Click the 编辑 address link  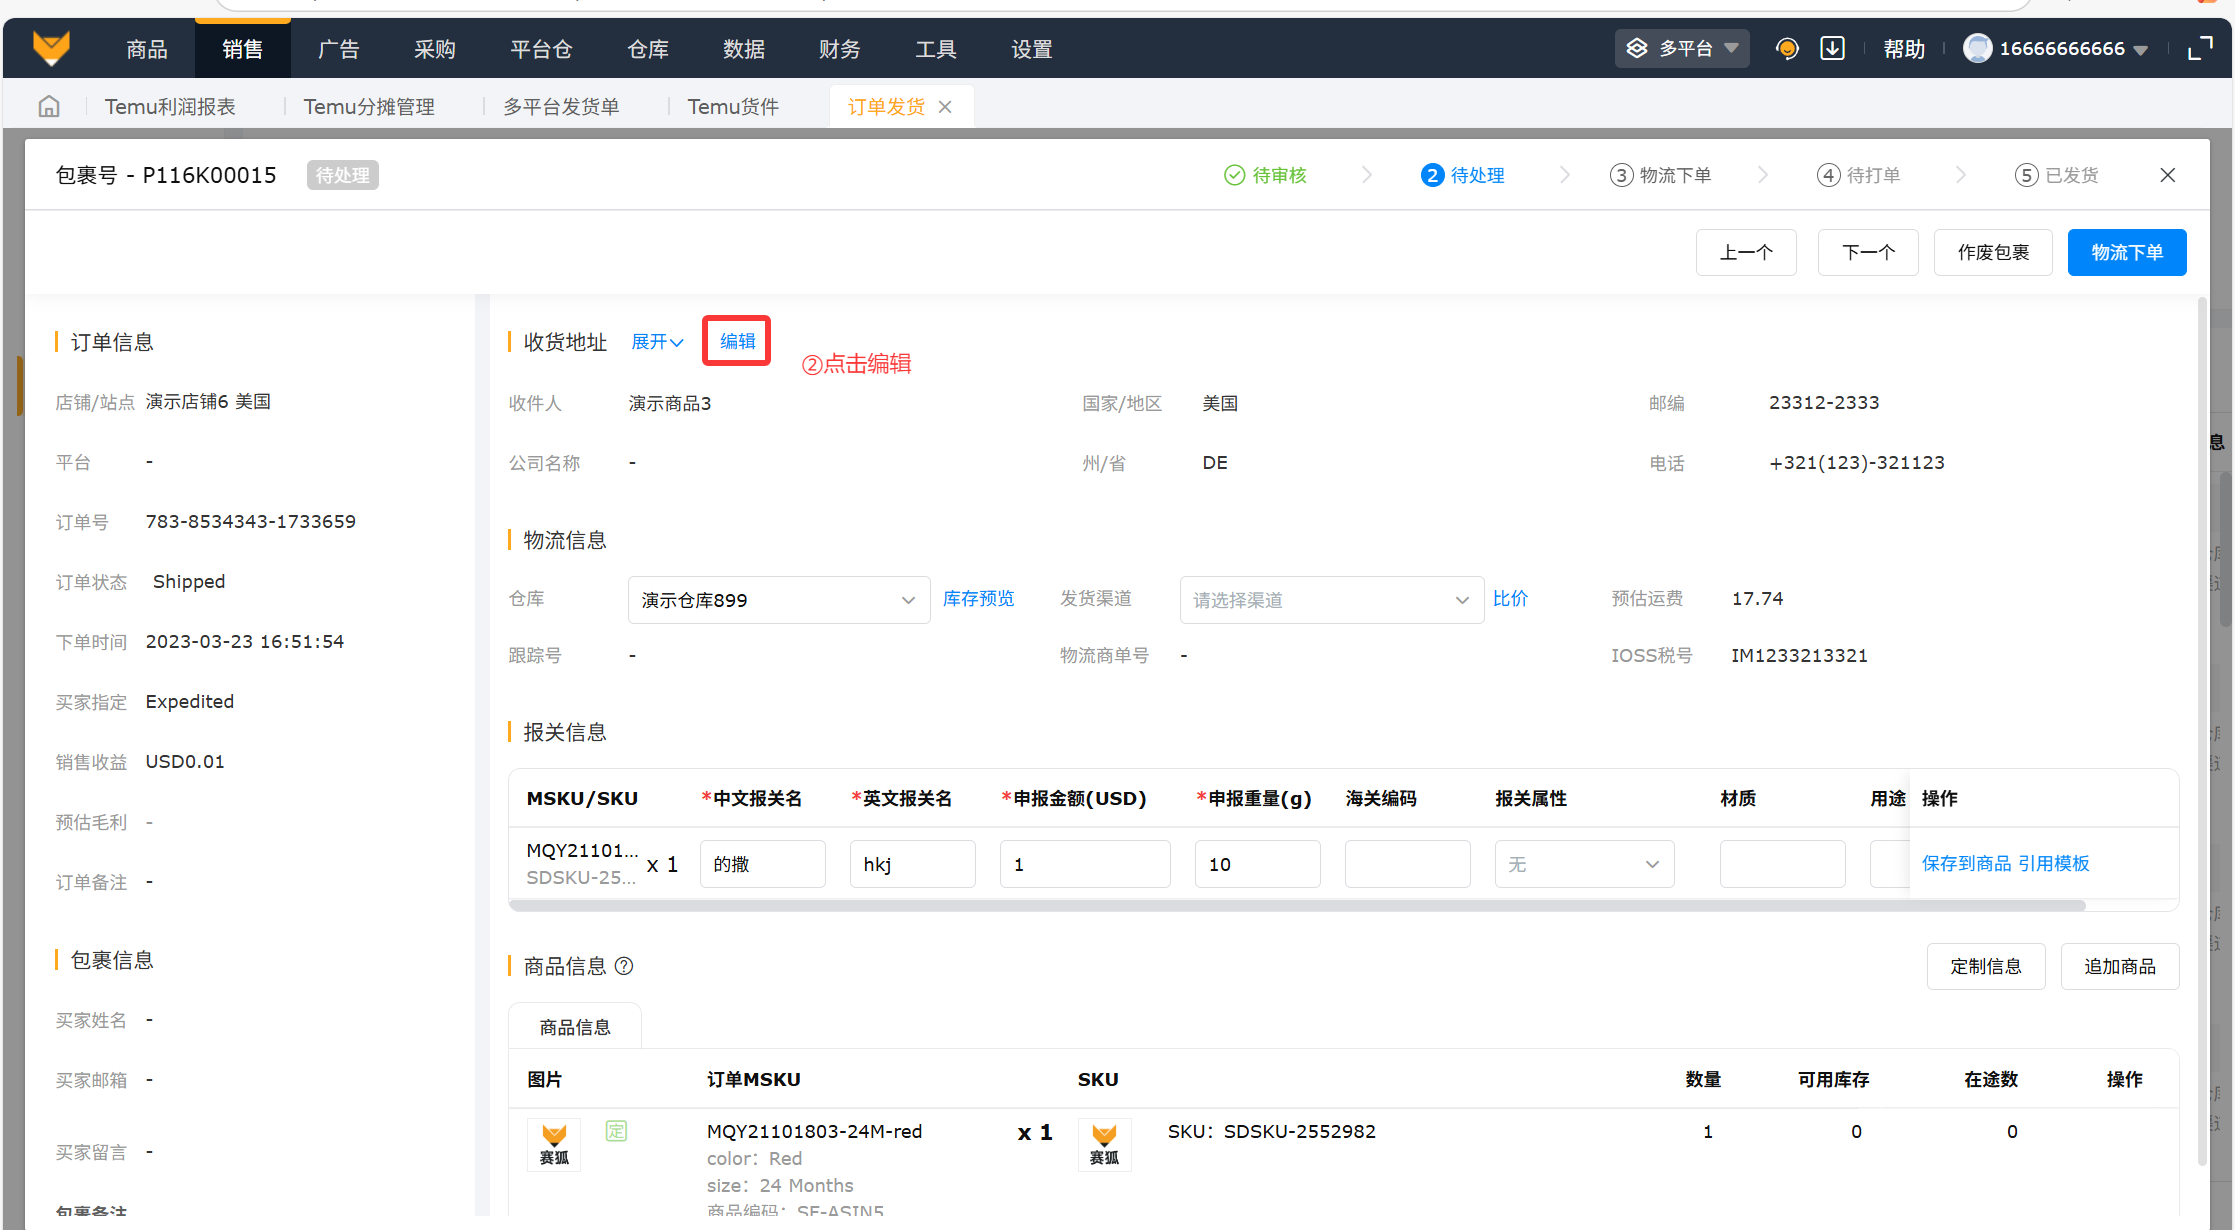click(737, 341)
